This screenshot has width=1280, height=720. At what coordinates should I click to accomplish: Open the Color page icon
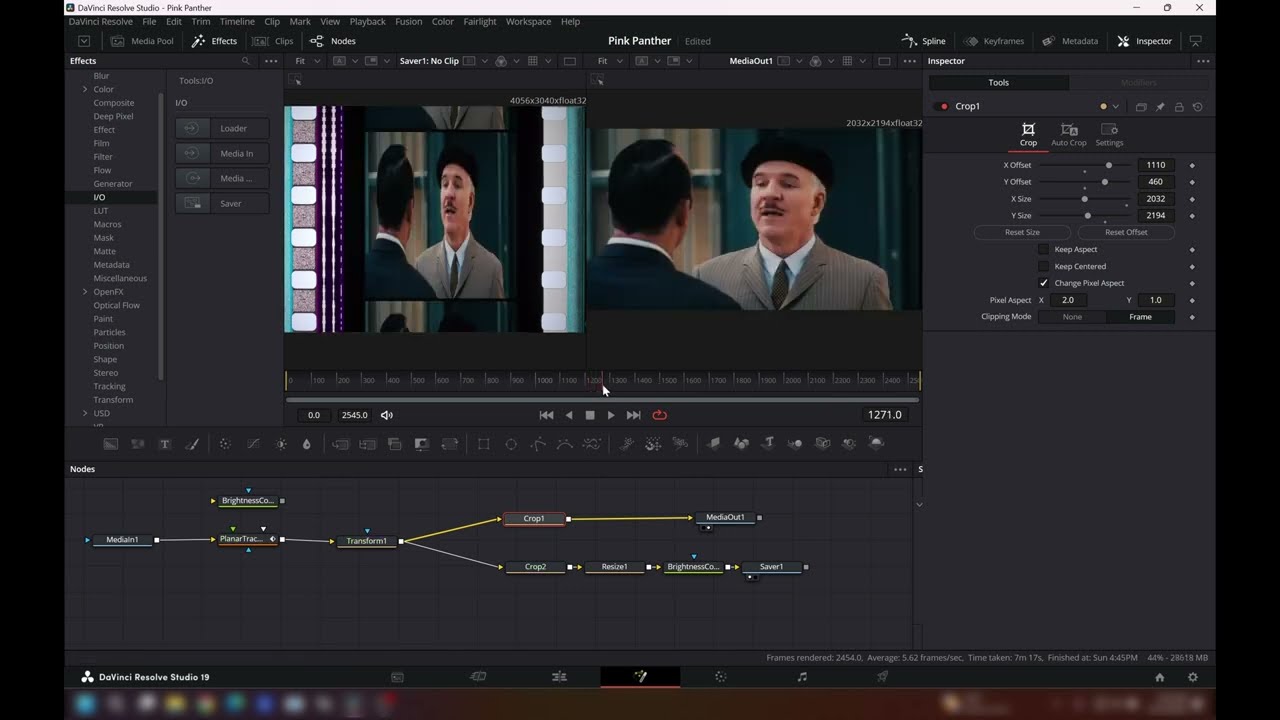click(721, 677)
